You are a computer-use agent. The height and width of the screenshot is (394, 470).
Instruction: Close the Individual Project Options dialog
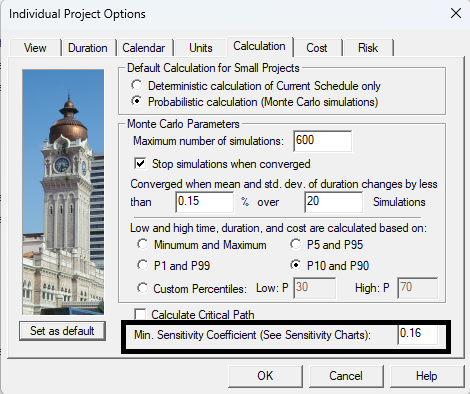(456, 14)
